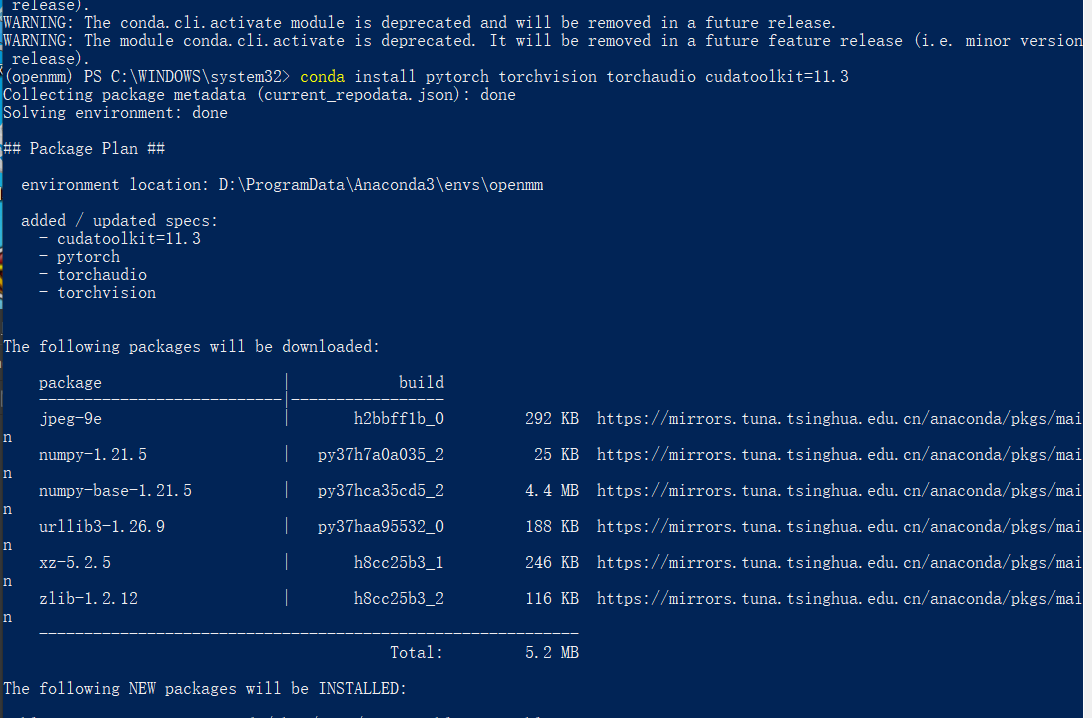Click the yellow 'conda' command word
Viewport: 1092px width, 718px height.
tap(322, 77)
